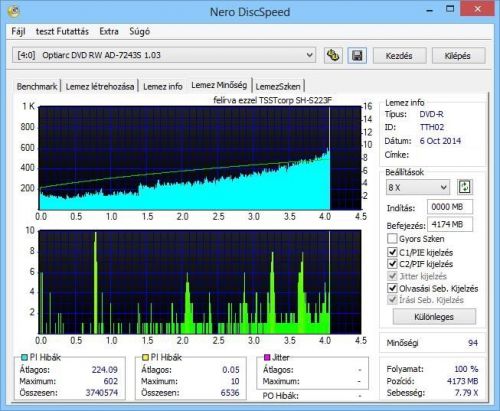Click the PI errors total 3740574
Image resolution: width=500 pixels, height=411 pixels.
pos(102,393)
